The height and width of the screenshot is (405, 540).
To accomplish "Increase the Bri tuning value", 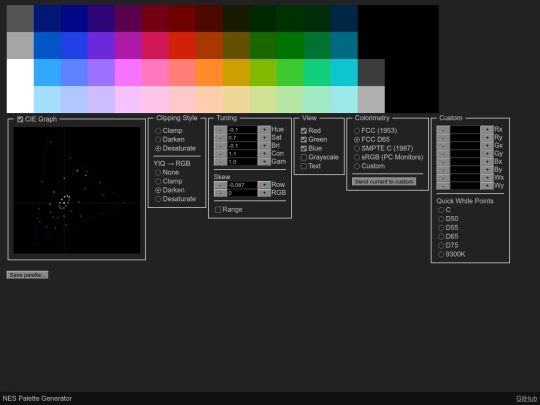I will (x=264, y=145).
